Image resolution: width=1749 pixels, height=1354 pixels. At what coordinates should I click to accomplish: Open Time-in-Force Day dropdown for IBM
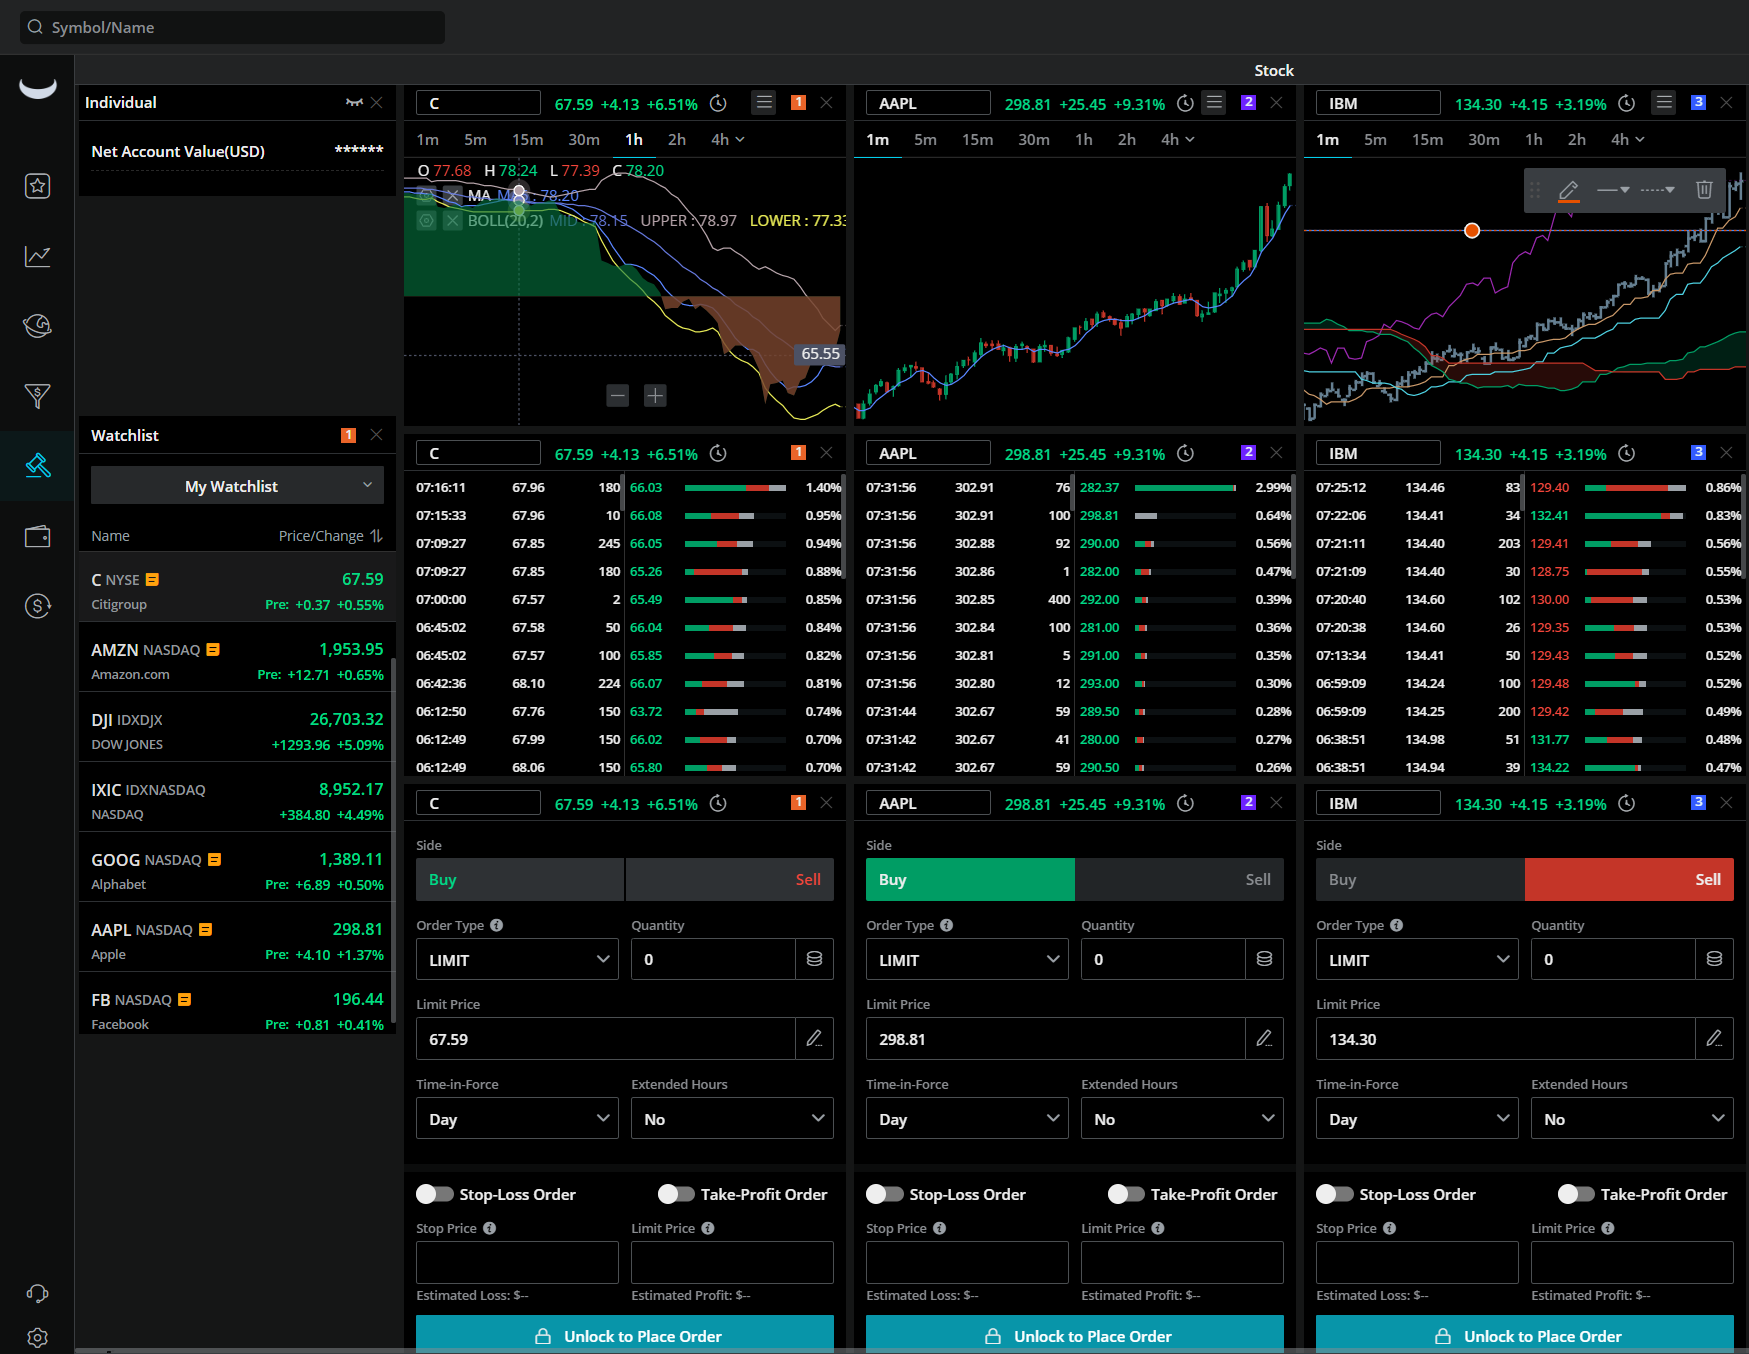[x=1417, y=1118]
